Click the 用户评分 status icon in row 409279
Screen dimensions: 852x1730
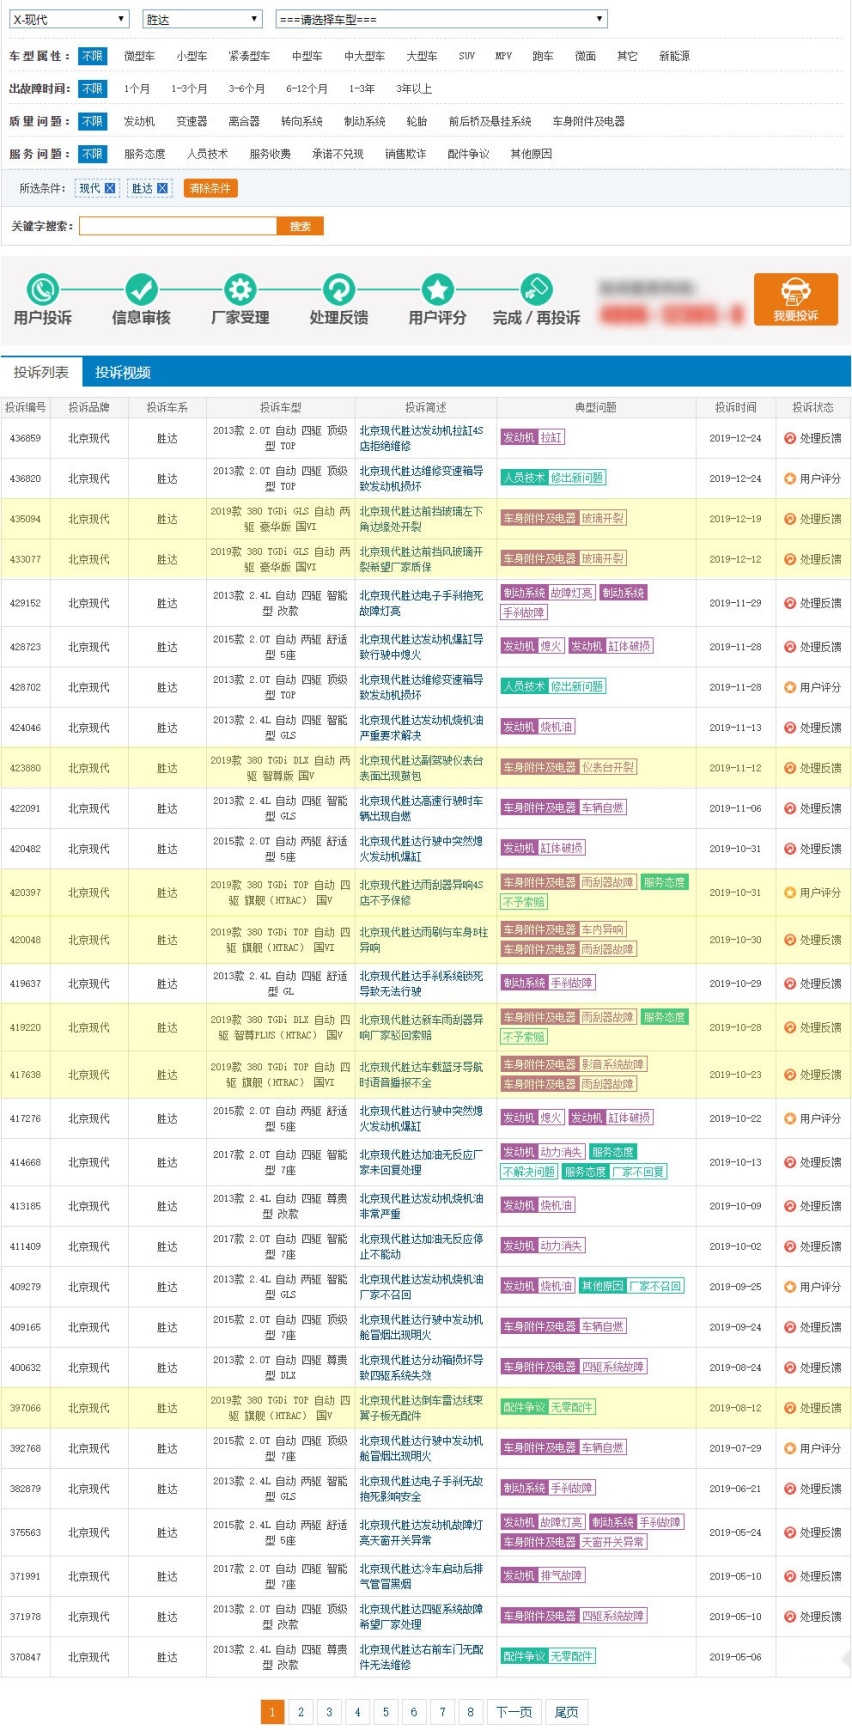pyautogui.click(x=790, y=1287)
